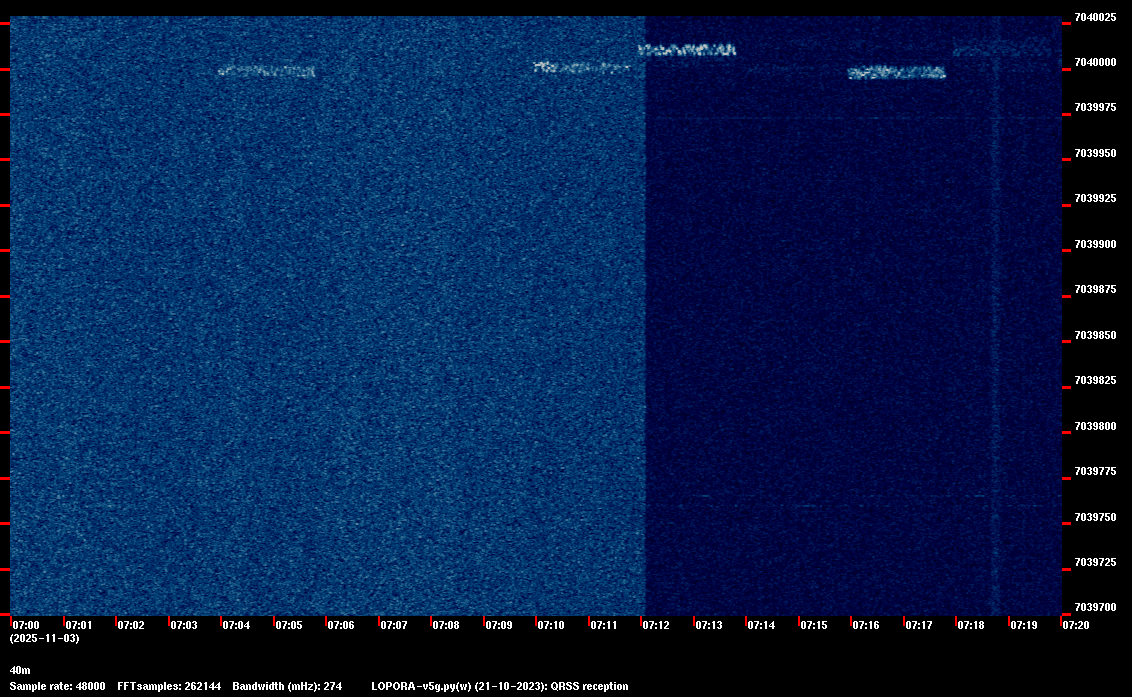Click the 7039725 frequency label
The width and height of the screenshot is (1132, 697).
pos(1095,562)
